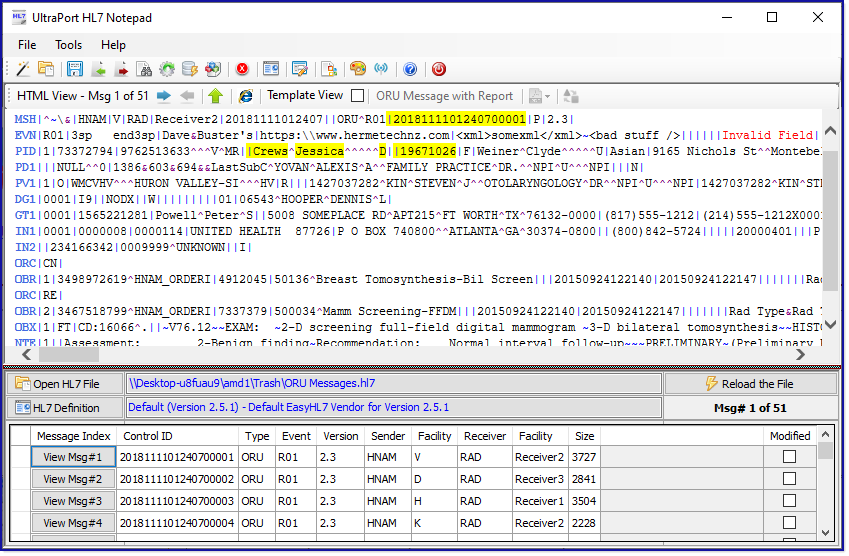Click Reload the File button
This screenshot has width=849, height=556.
[x=749, y=384]
